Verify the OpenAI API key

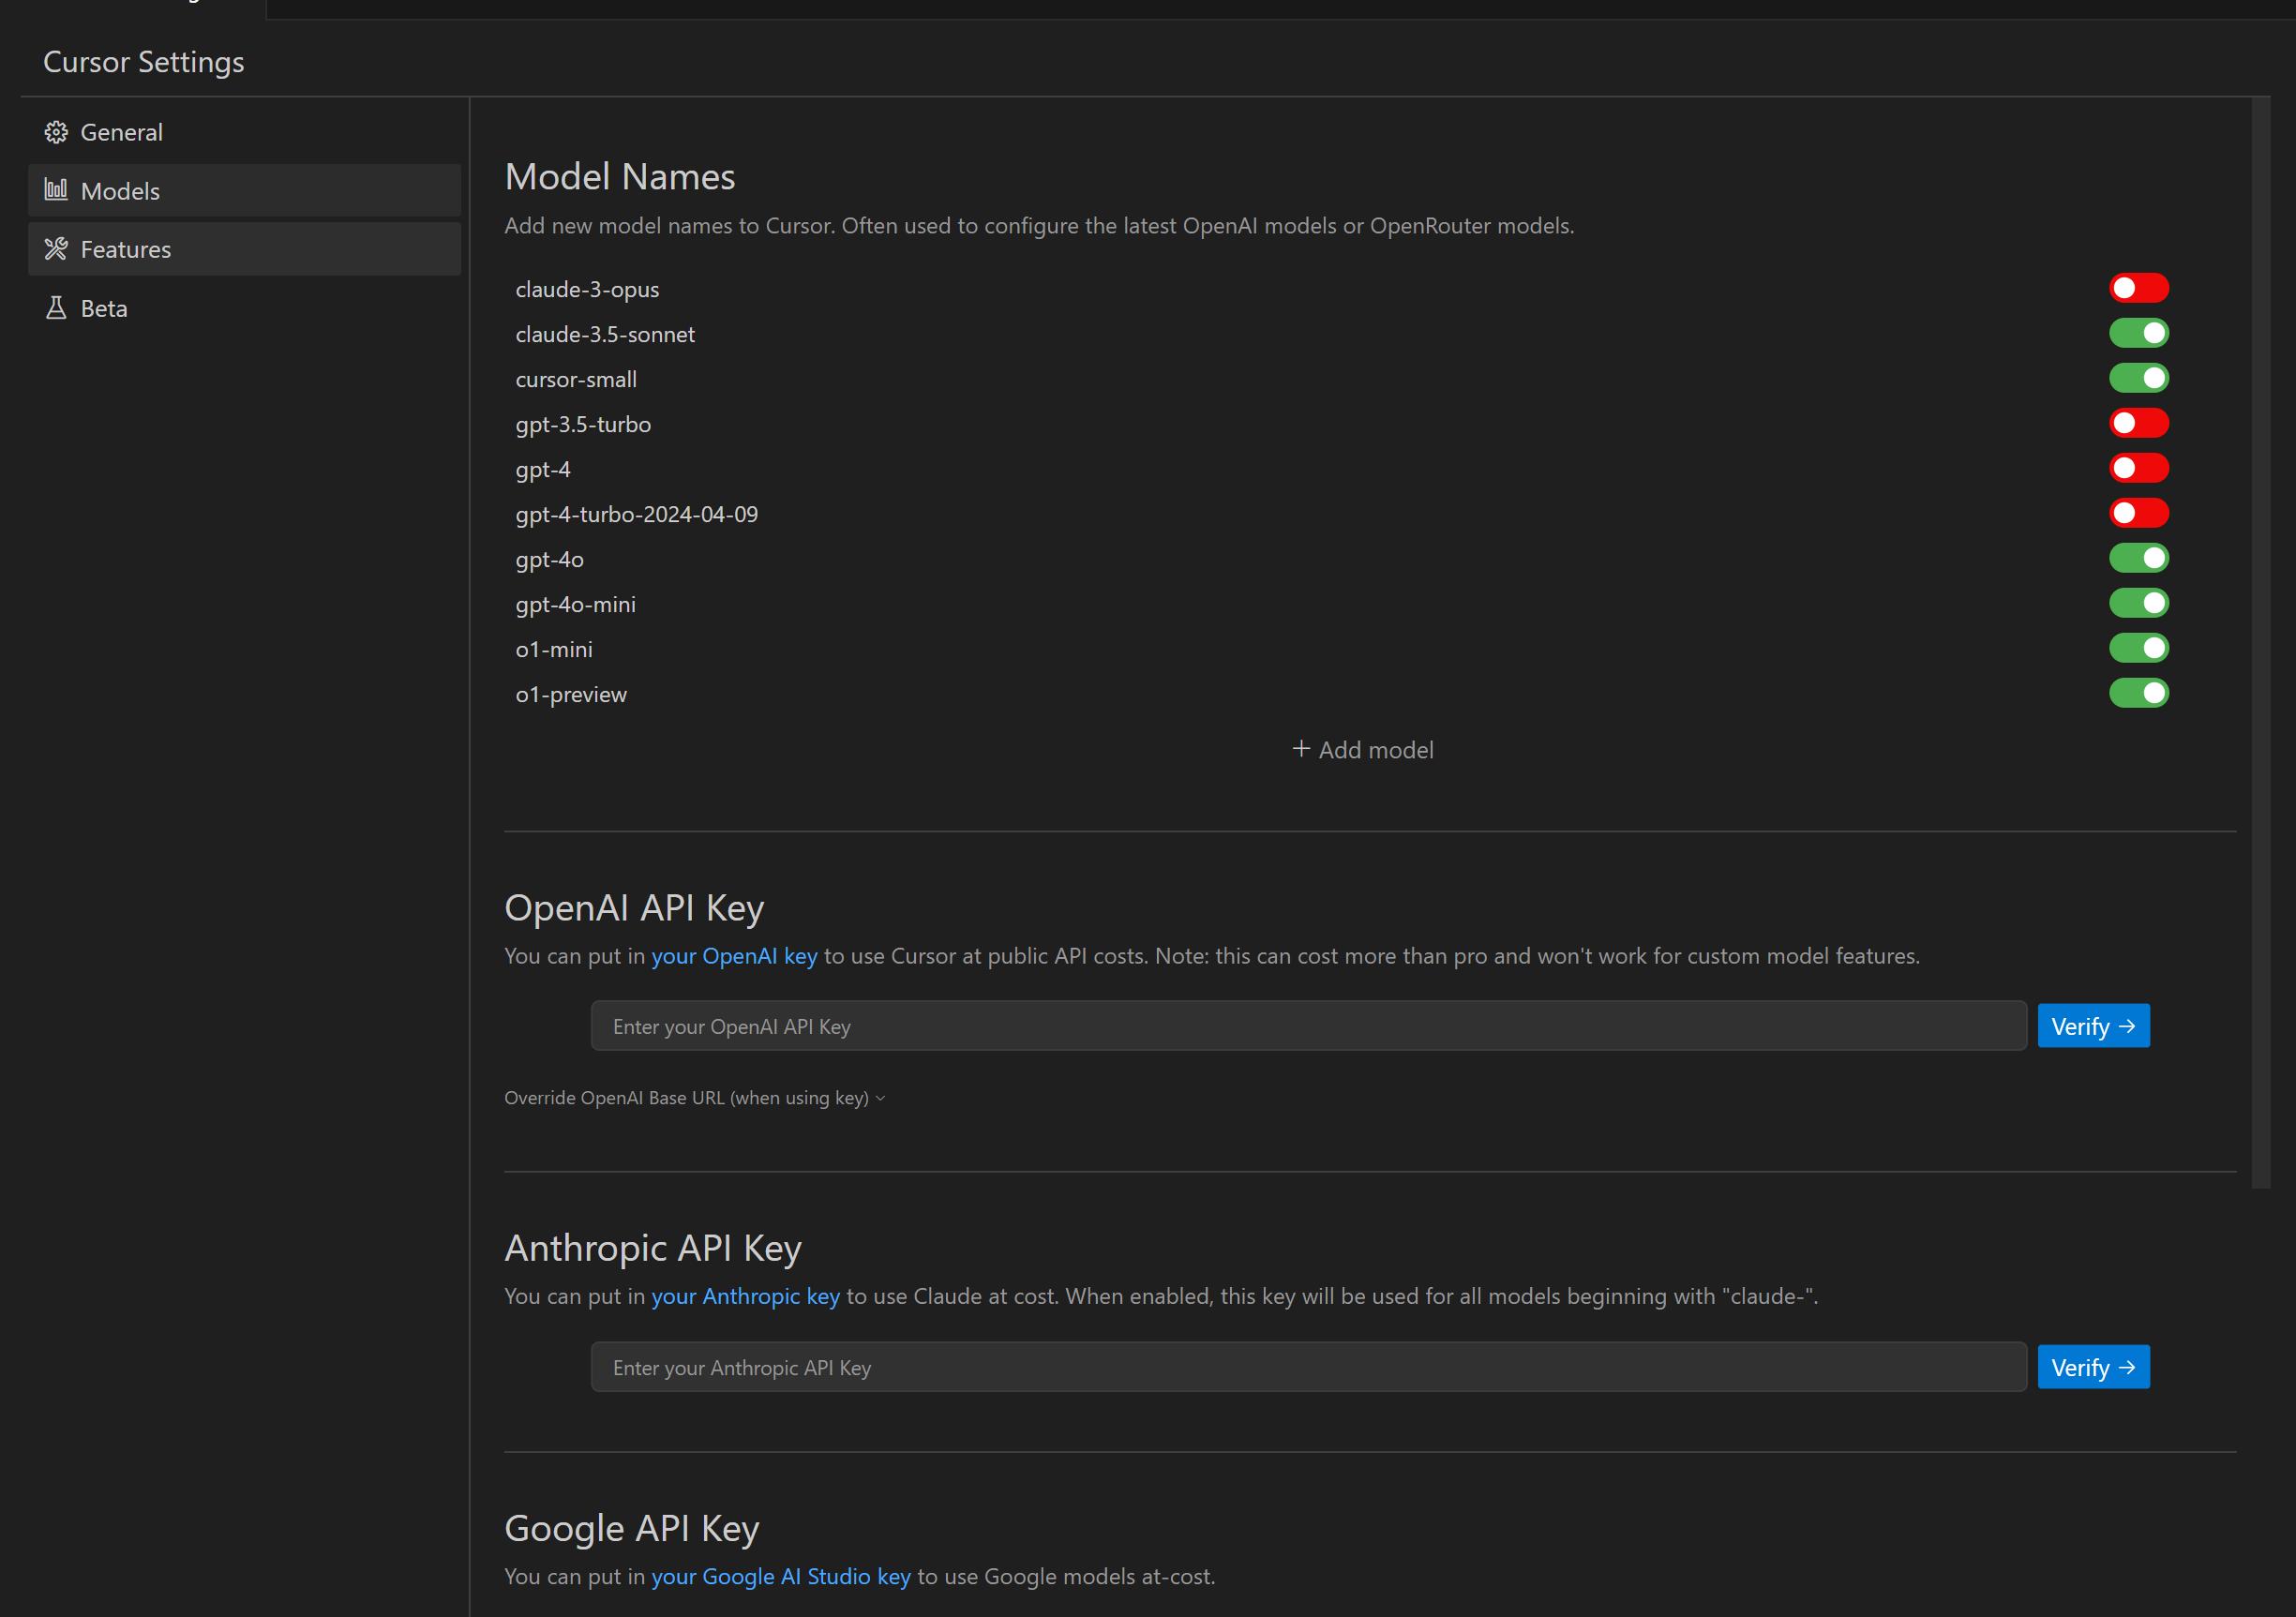tap(2093, 1026)
